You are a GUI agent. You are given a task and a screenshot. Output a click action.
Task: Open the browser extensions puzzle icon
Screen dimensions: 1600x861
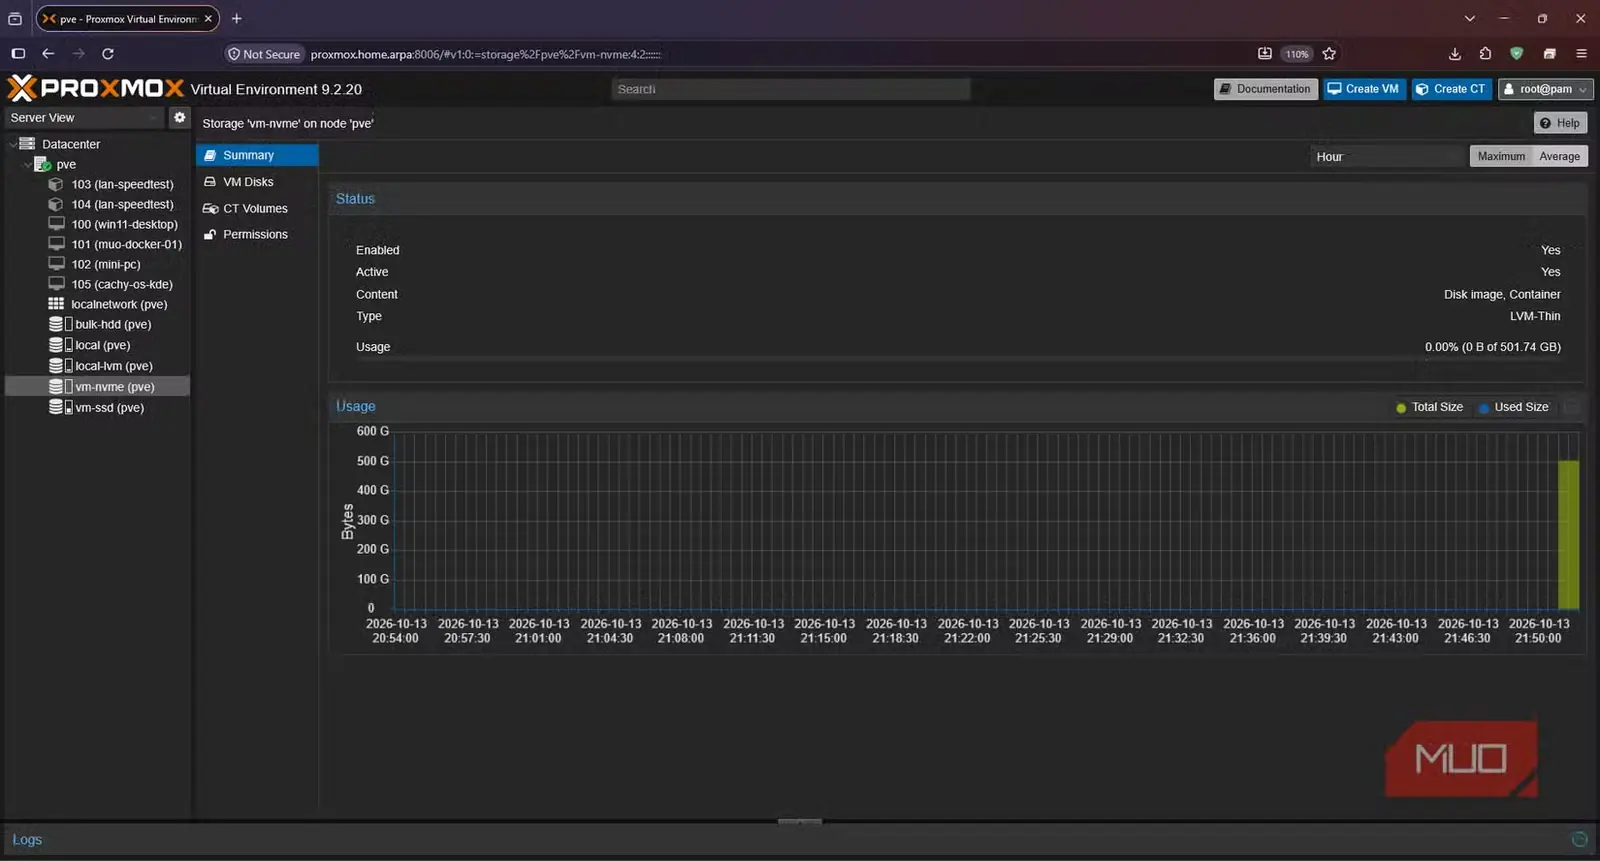coord(1486,54)
